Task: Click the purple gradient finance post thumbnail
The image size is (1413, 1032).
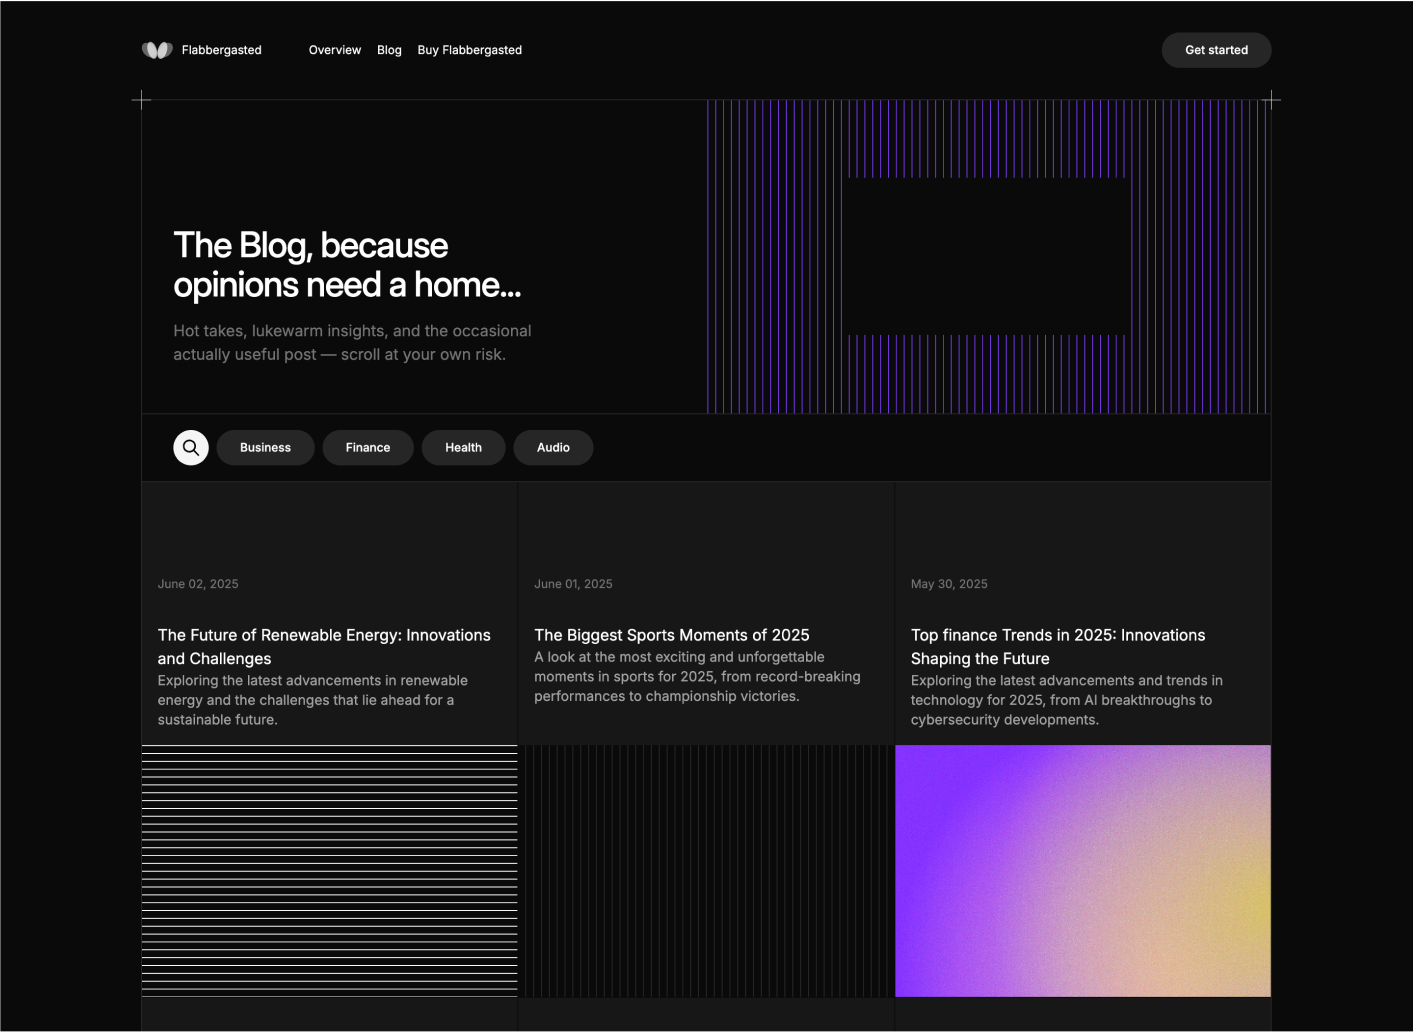Action: point(1083,871)
